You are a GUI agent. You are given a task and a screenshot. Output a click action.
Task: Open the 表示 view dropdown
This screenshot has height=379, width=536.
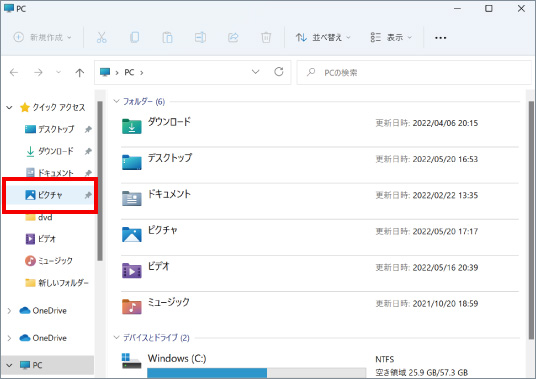pyautogui.click(x=391, y=37)
